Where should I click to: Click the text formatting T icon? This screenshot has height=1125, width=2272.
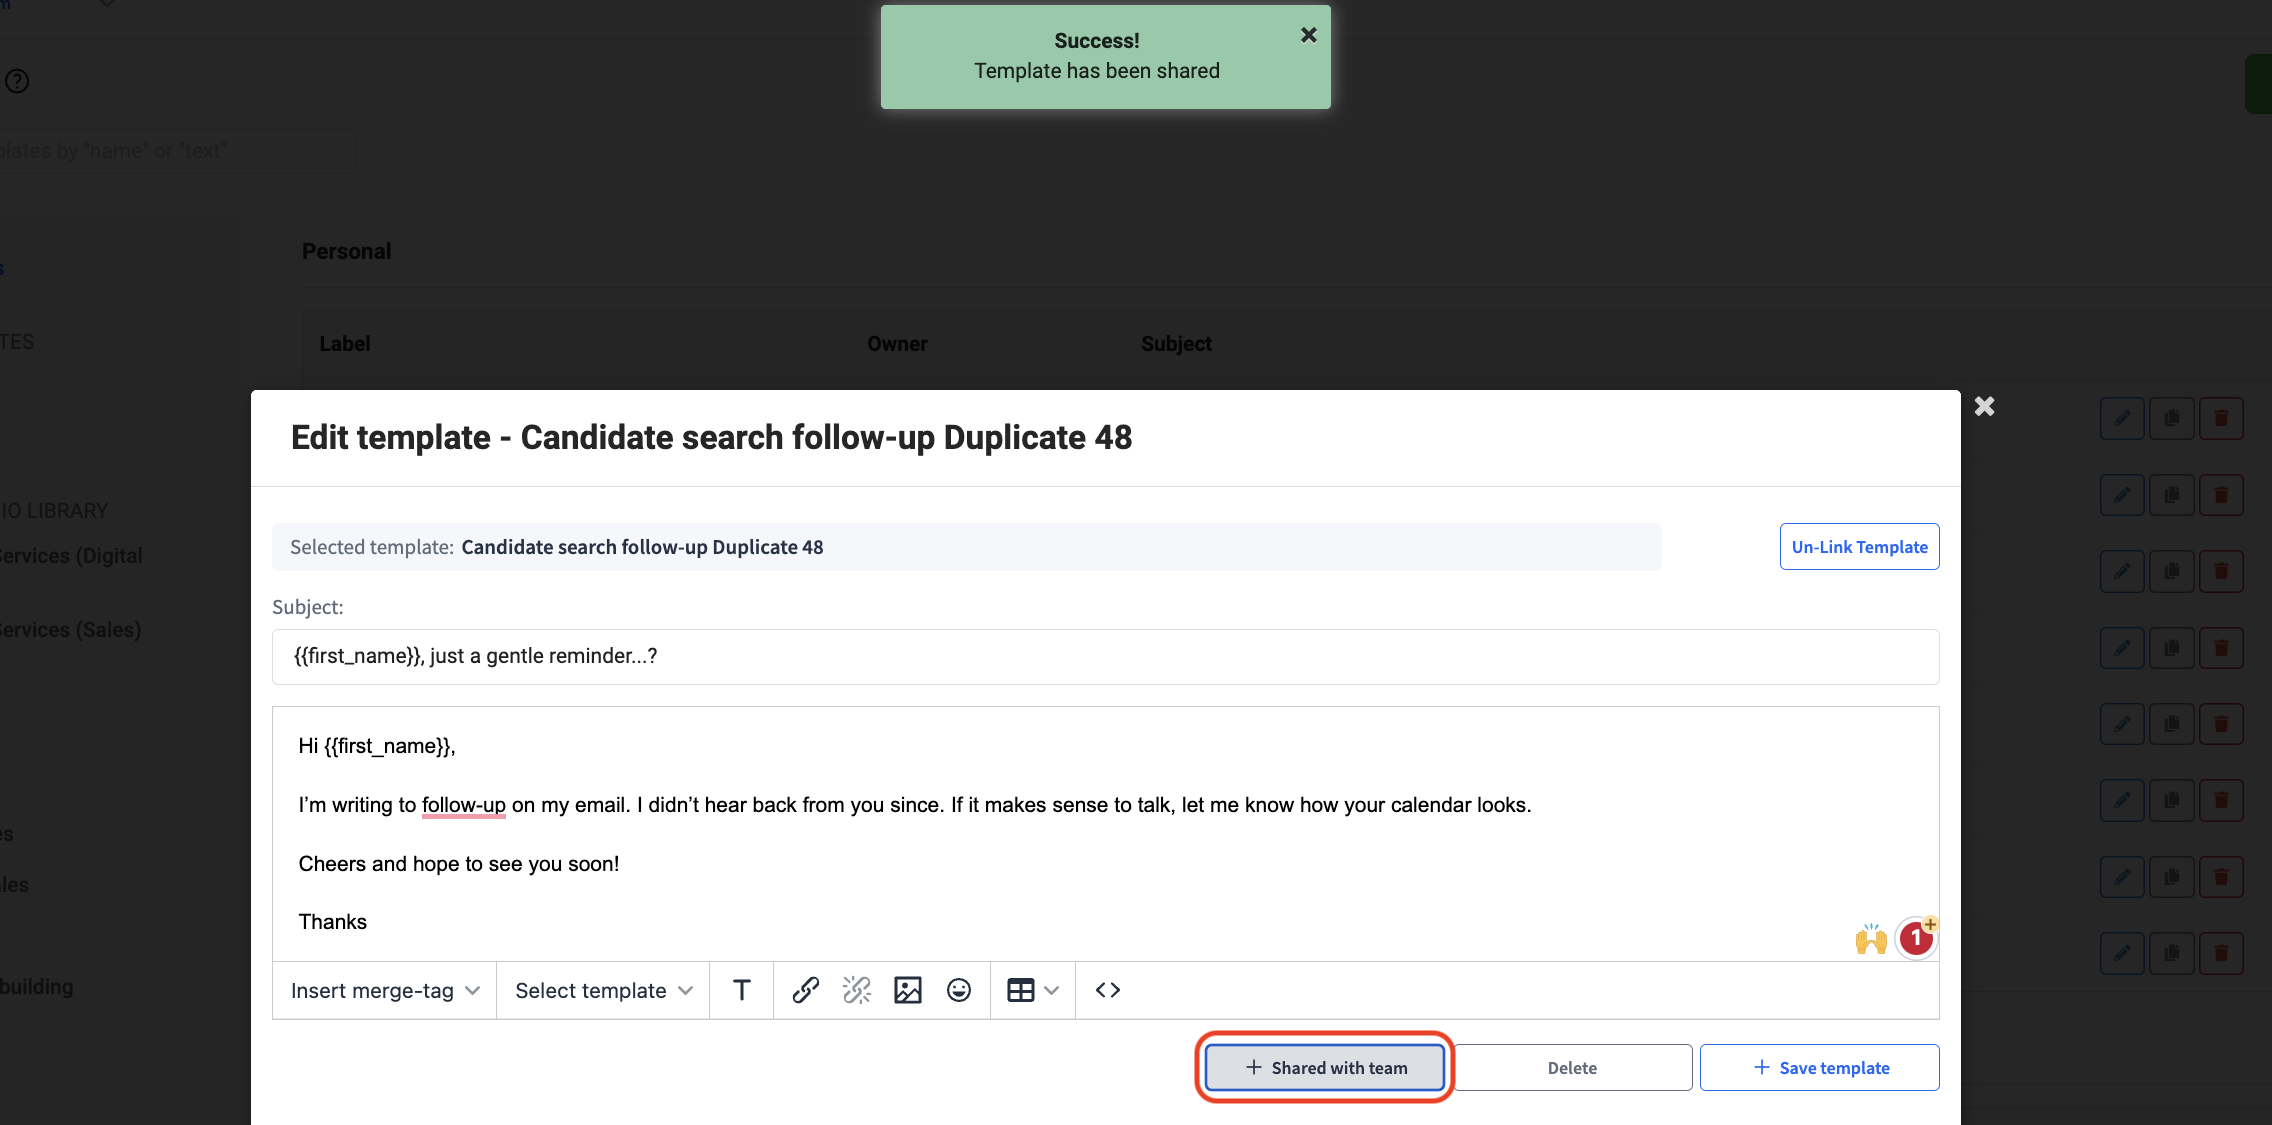(741, 990)
